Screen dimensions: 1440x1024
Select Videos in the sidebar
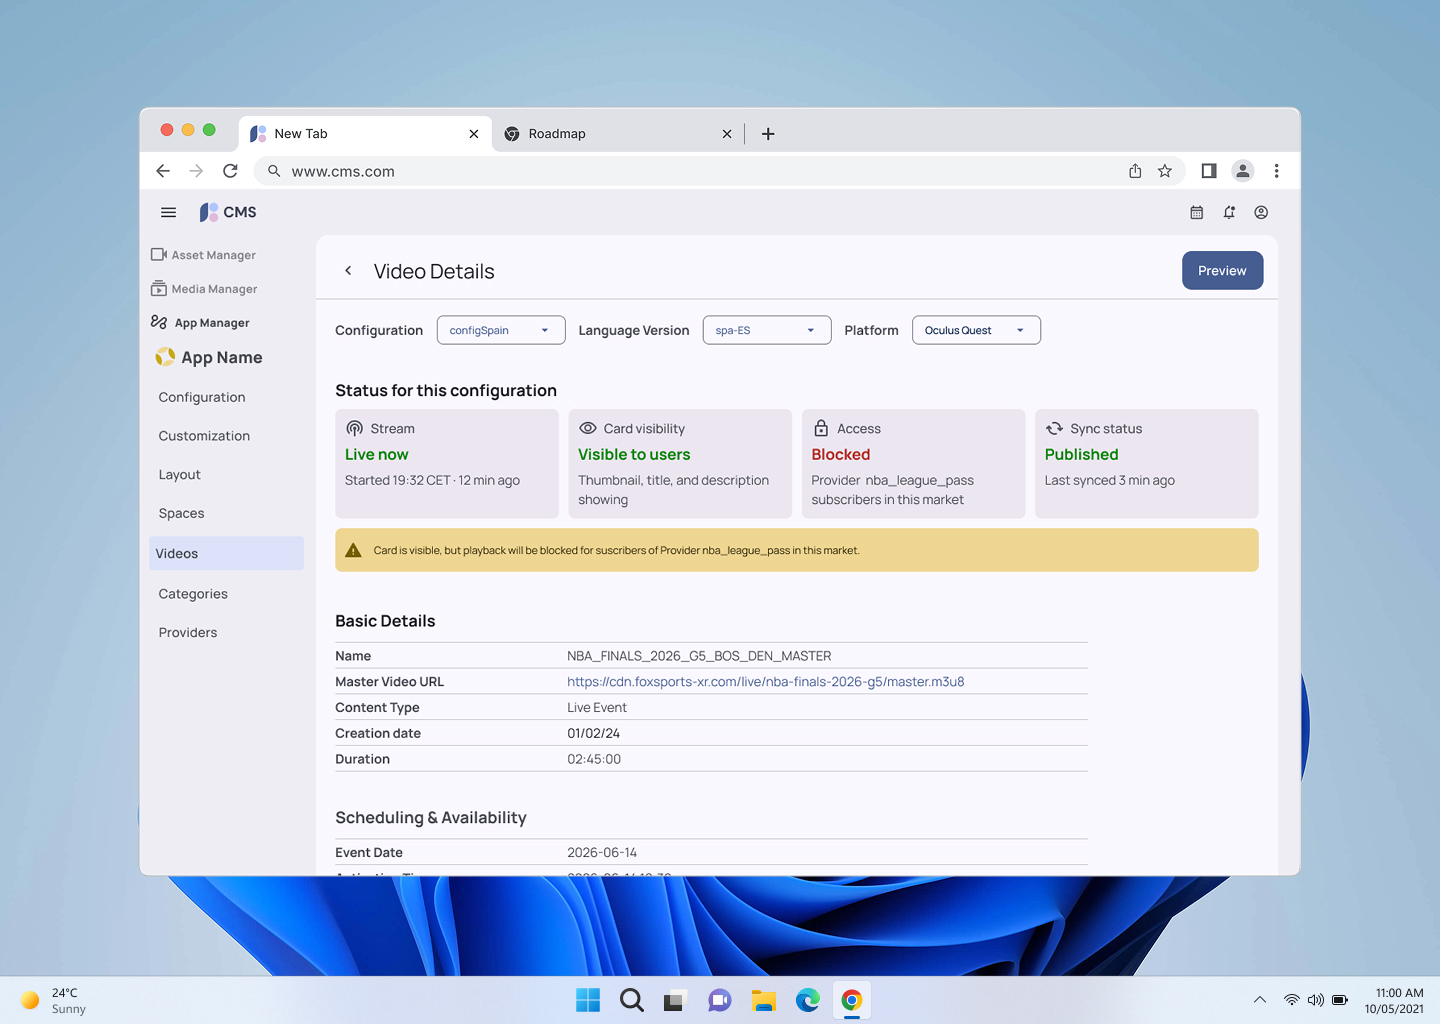click(x=226, y=554)
